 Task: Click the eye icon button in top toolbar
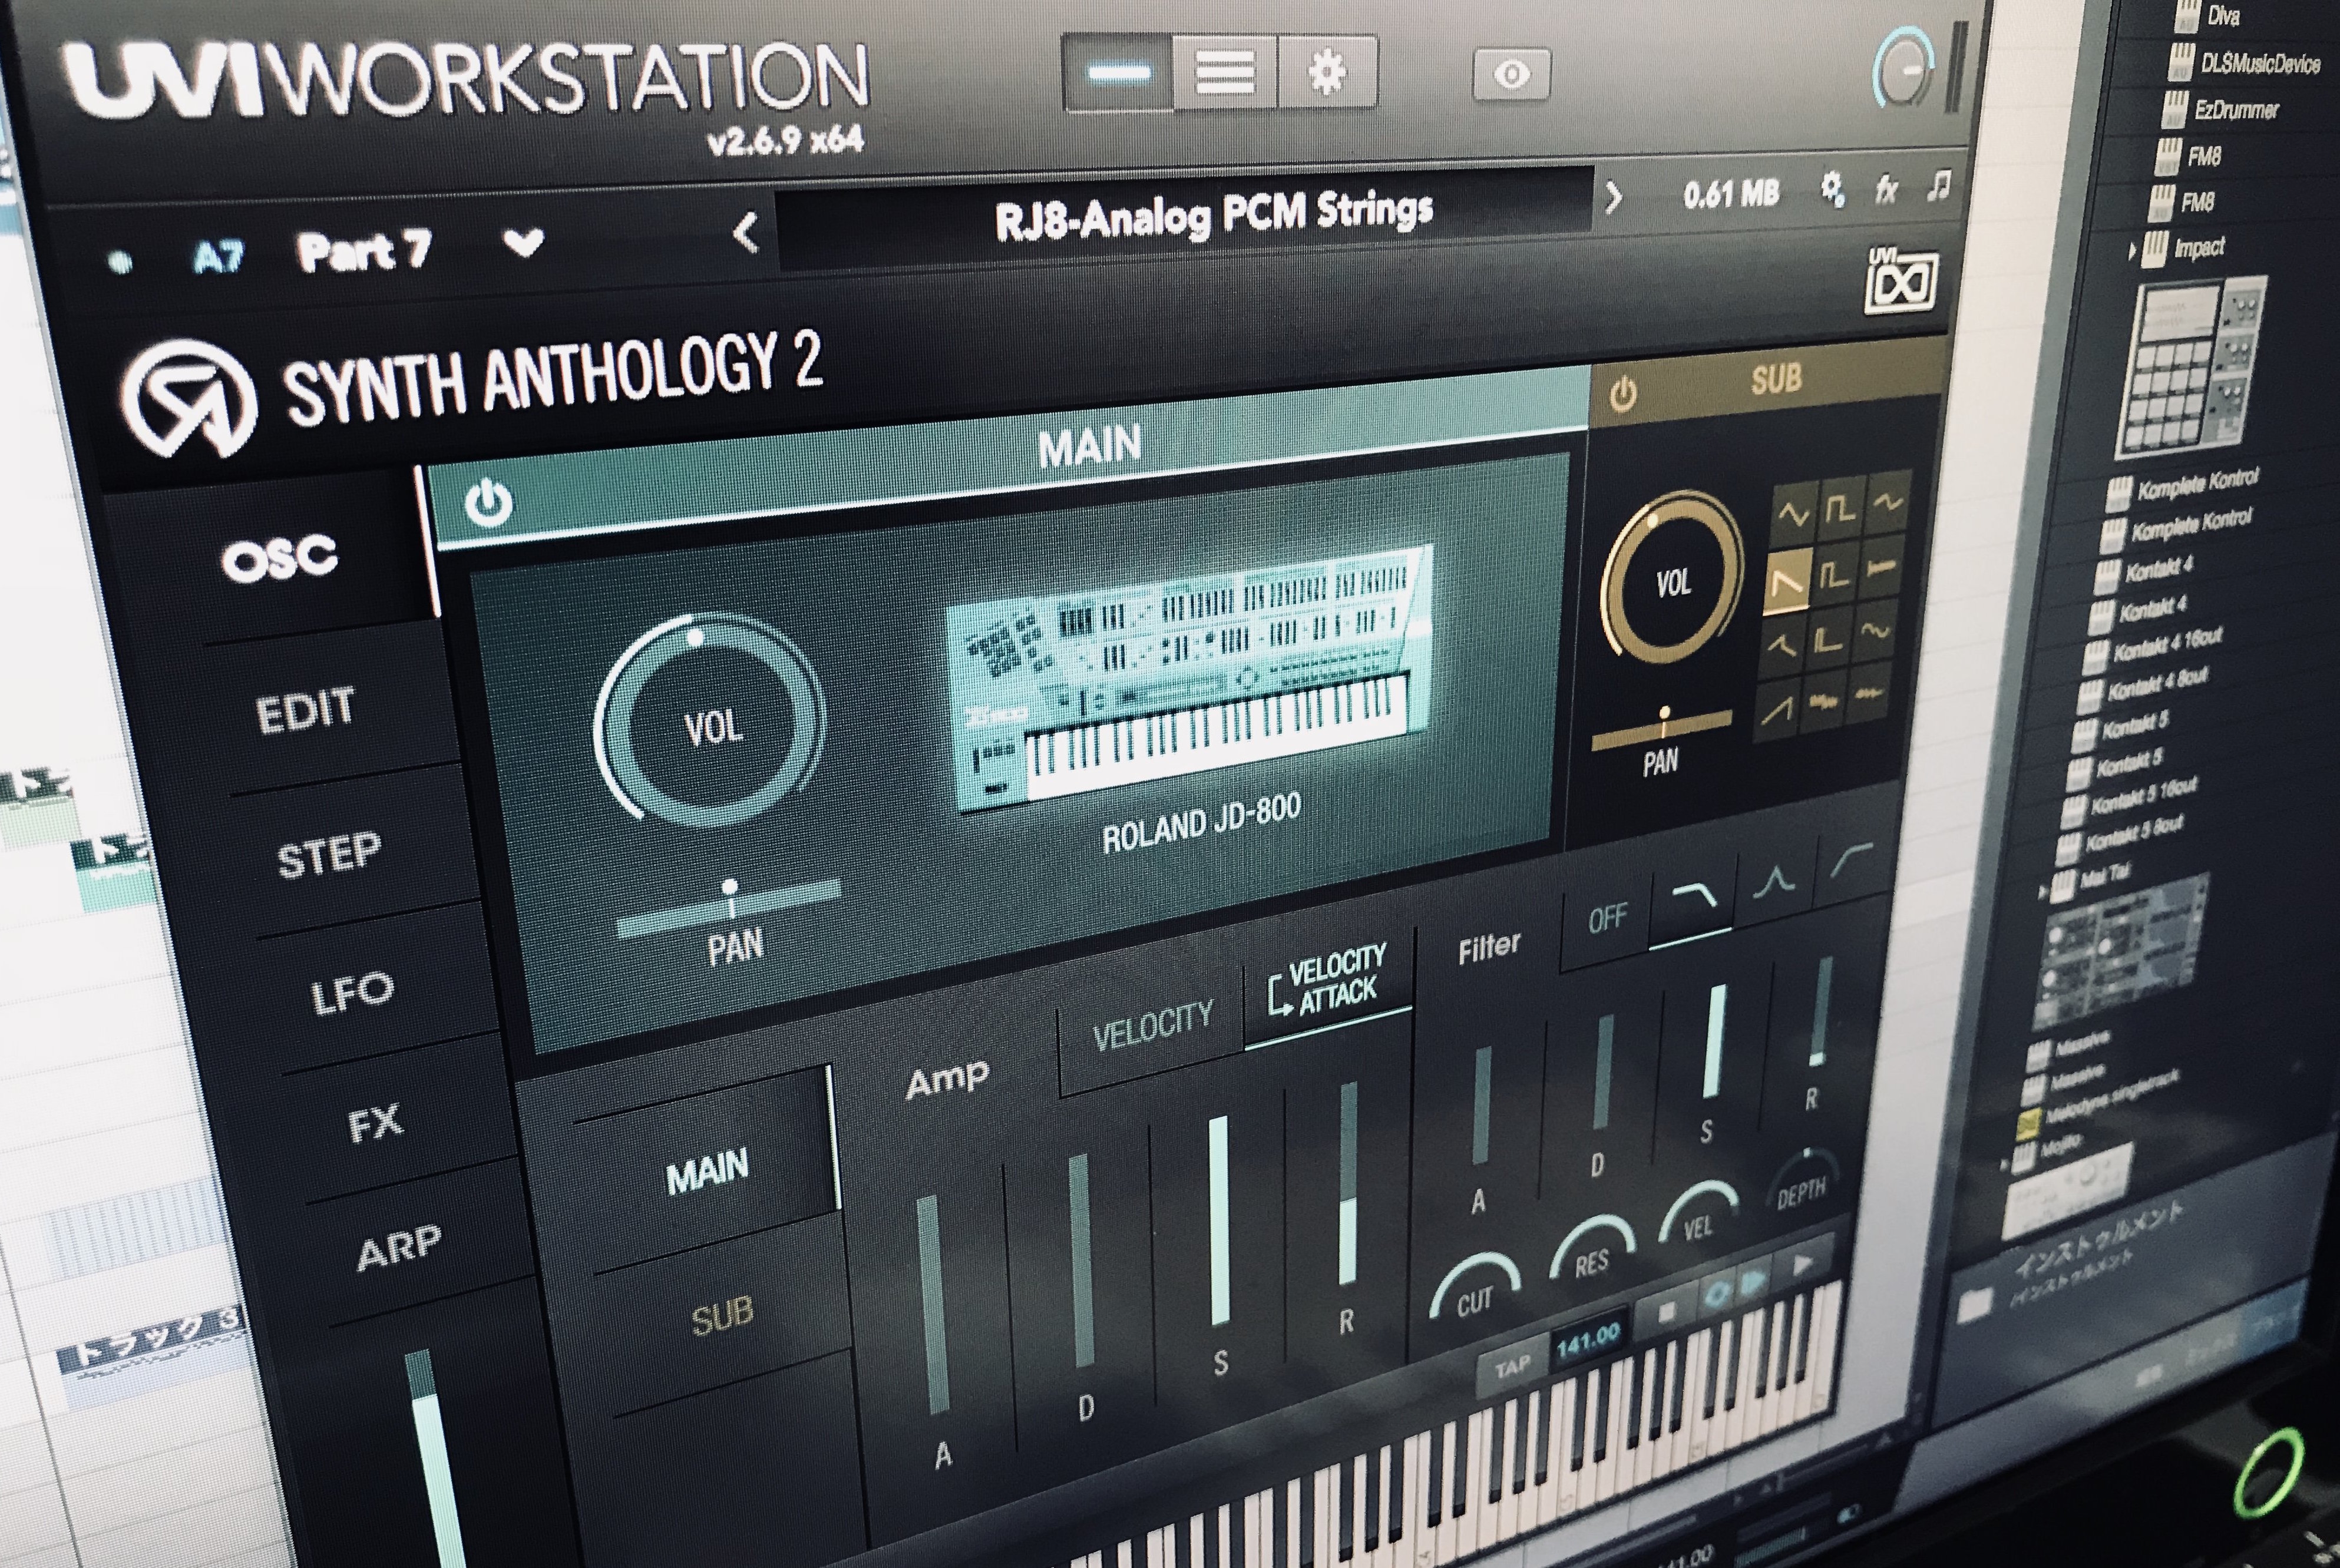coord(1511,74)
